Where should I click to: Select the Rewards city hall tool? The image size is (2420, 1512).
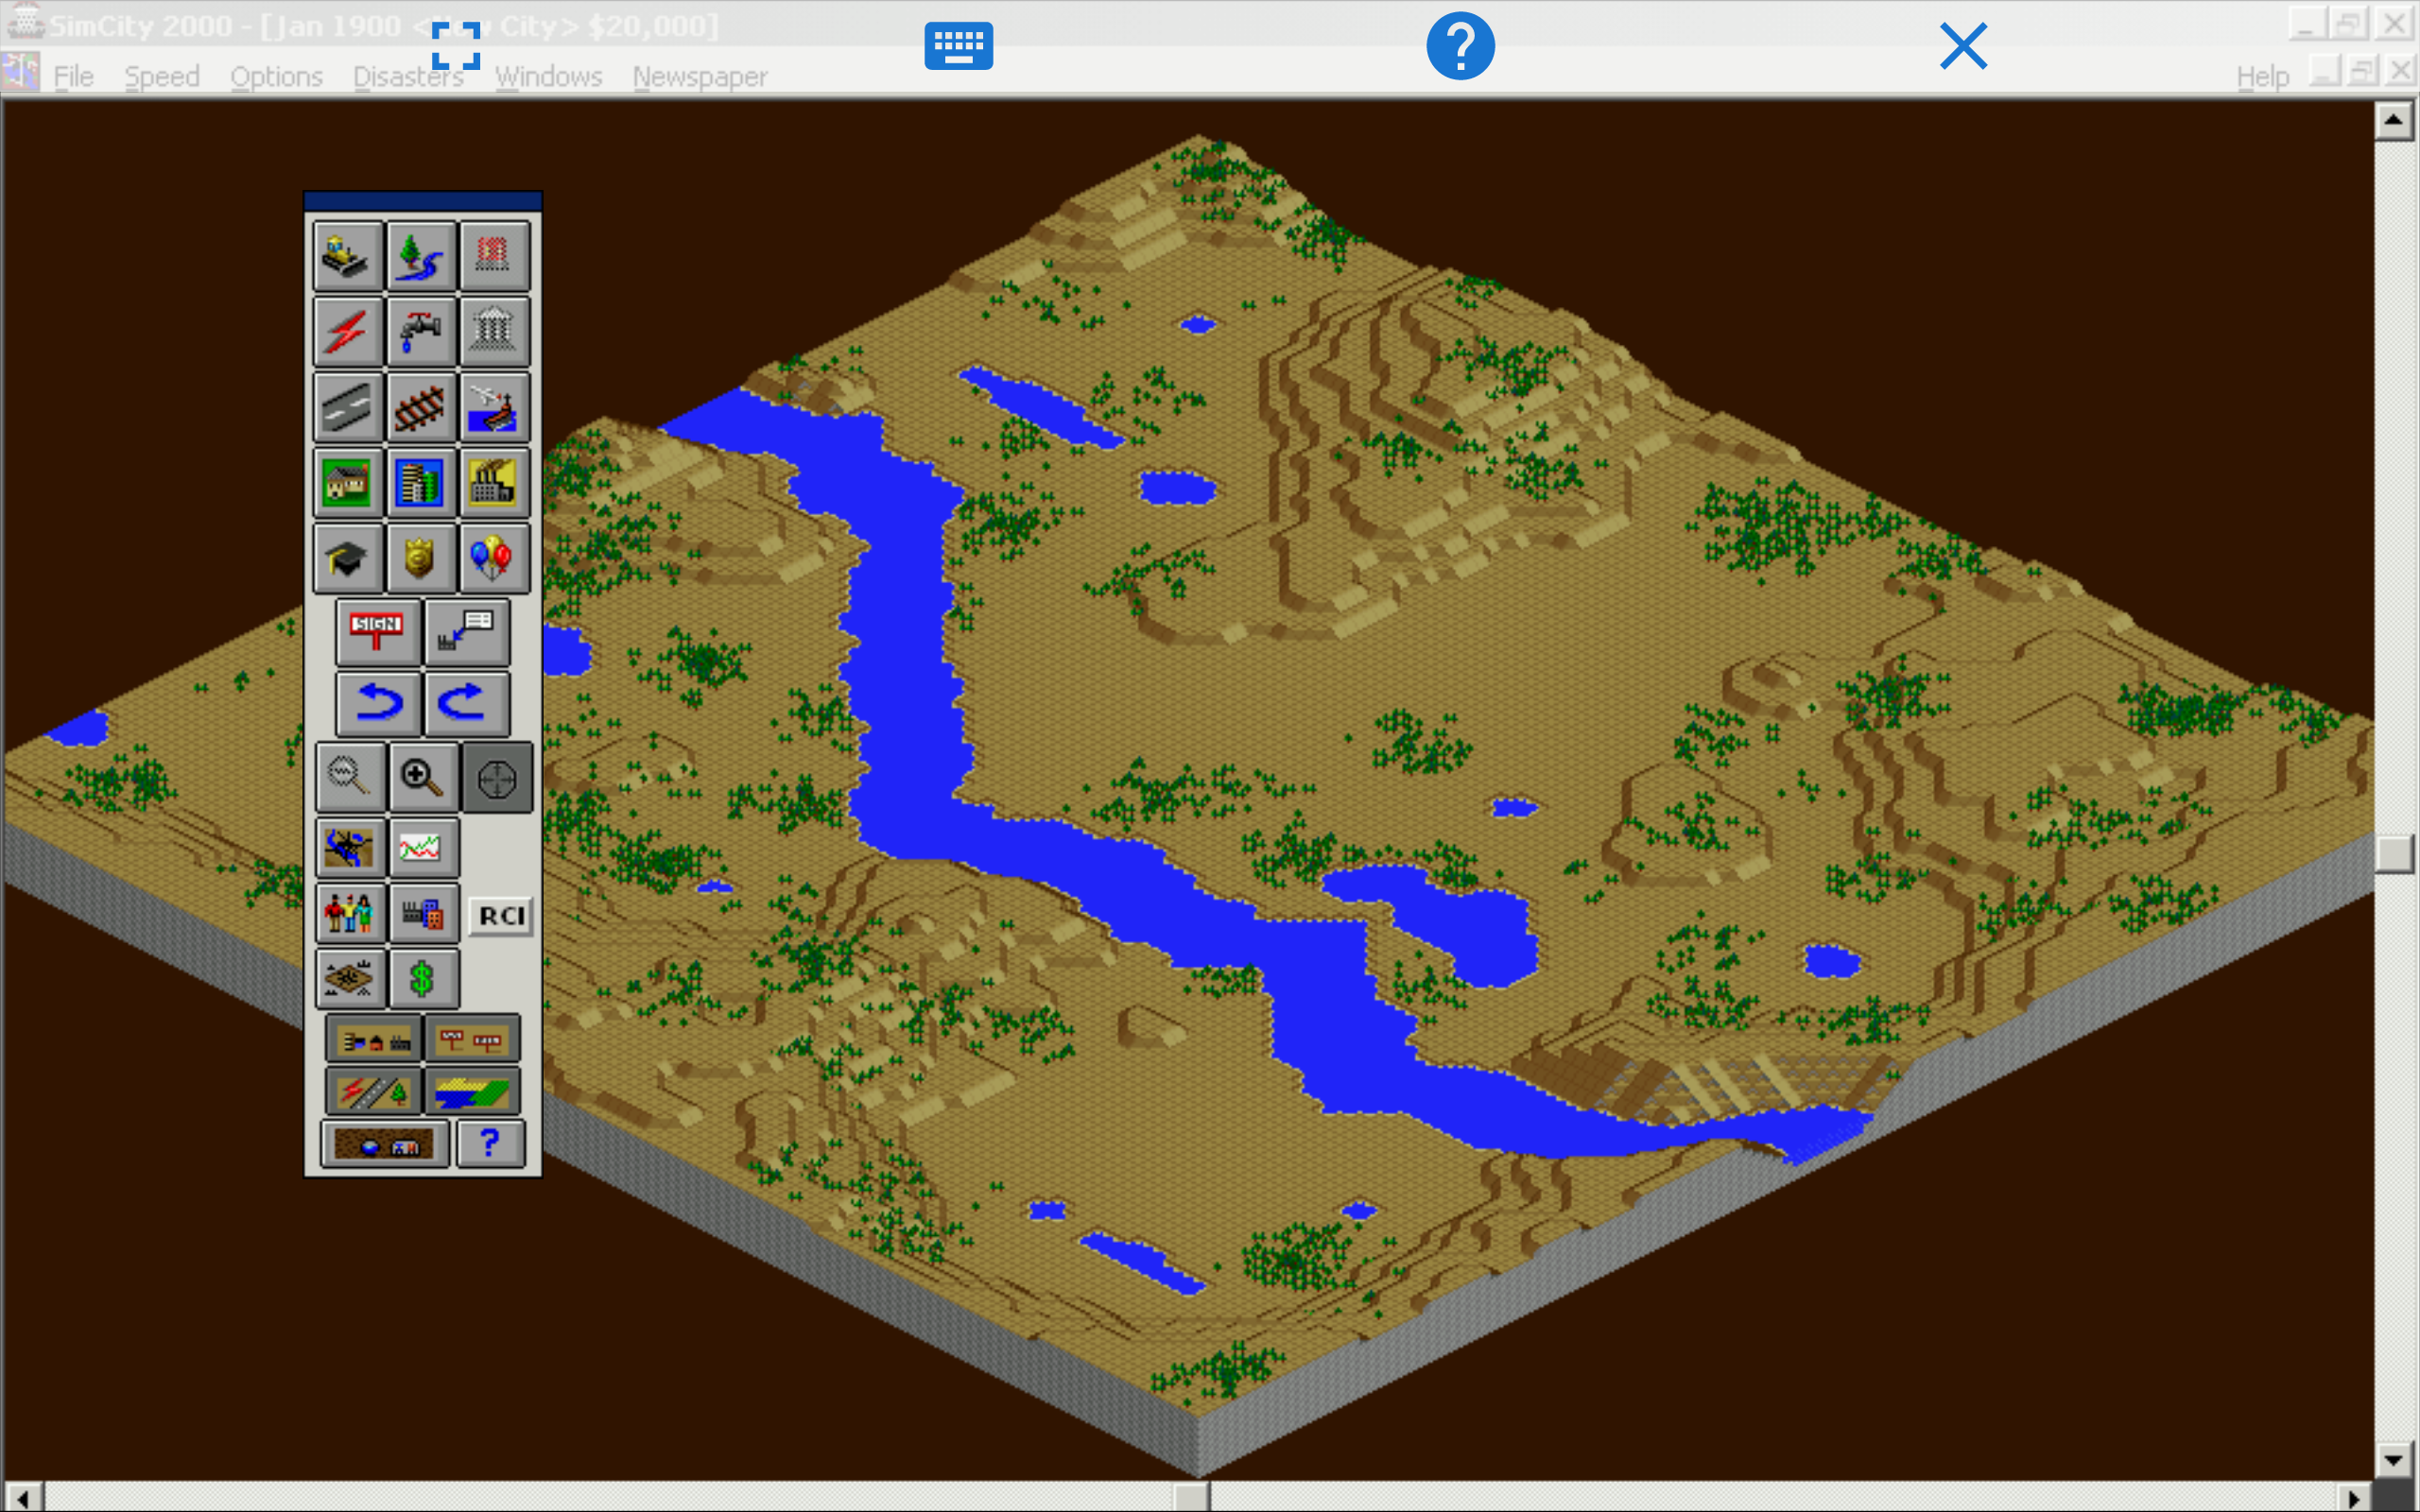point(494,331)
